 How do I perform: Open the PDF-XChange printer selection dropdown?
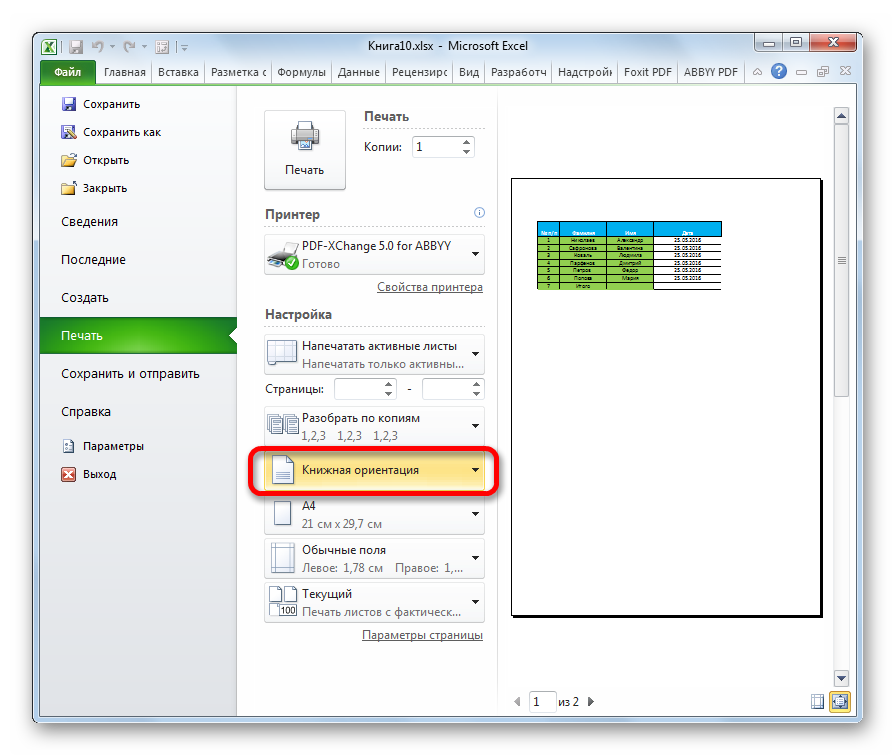[x=475, y=255]
